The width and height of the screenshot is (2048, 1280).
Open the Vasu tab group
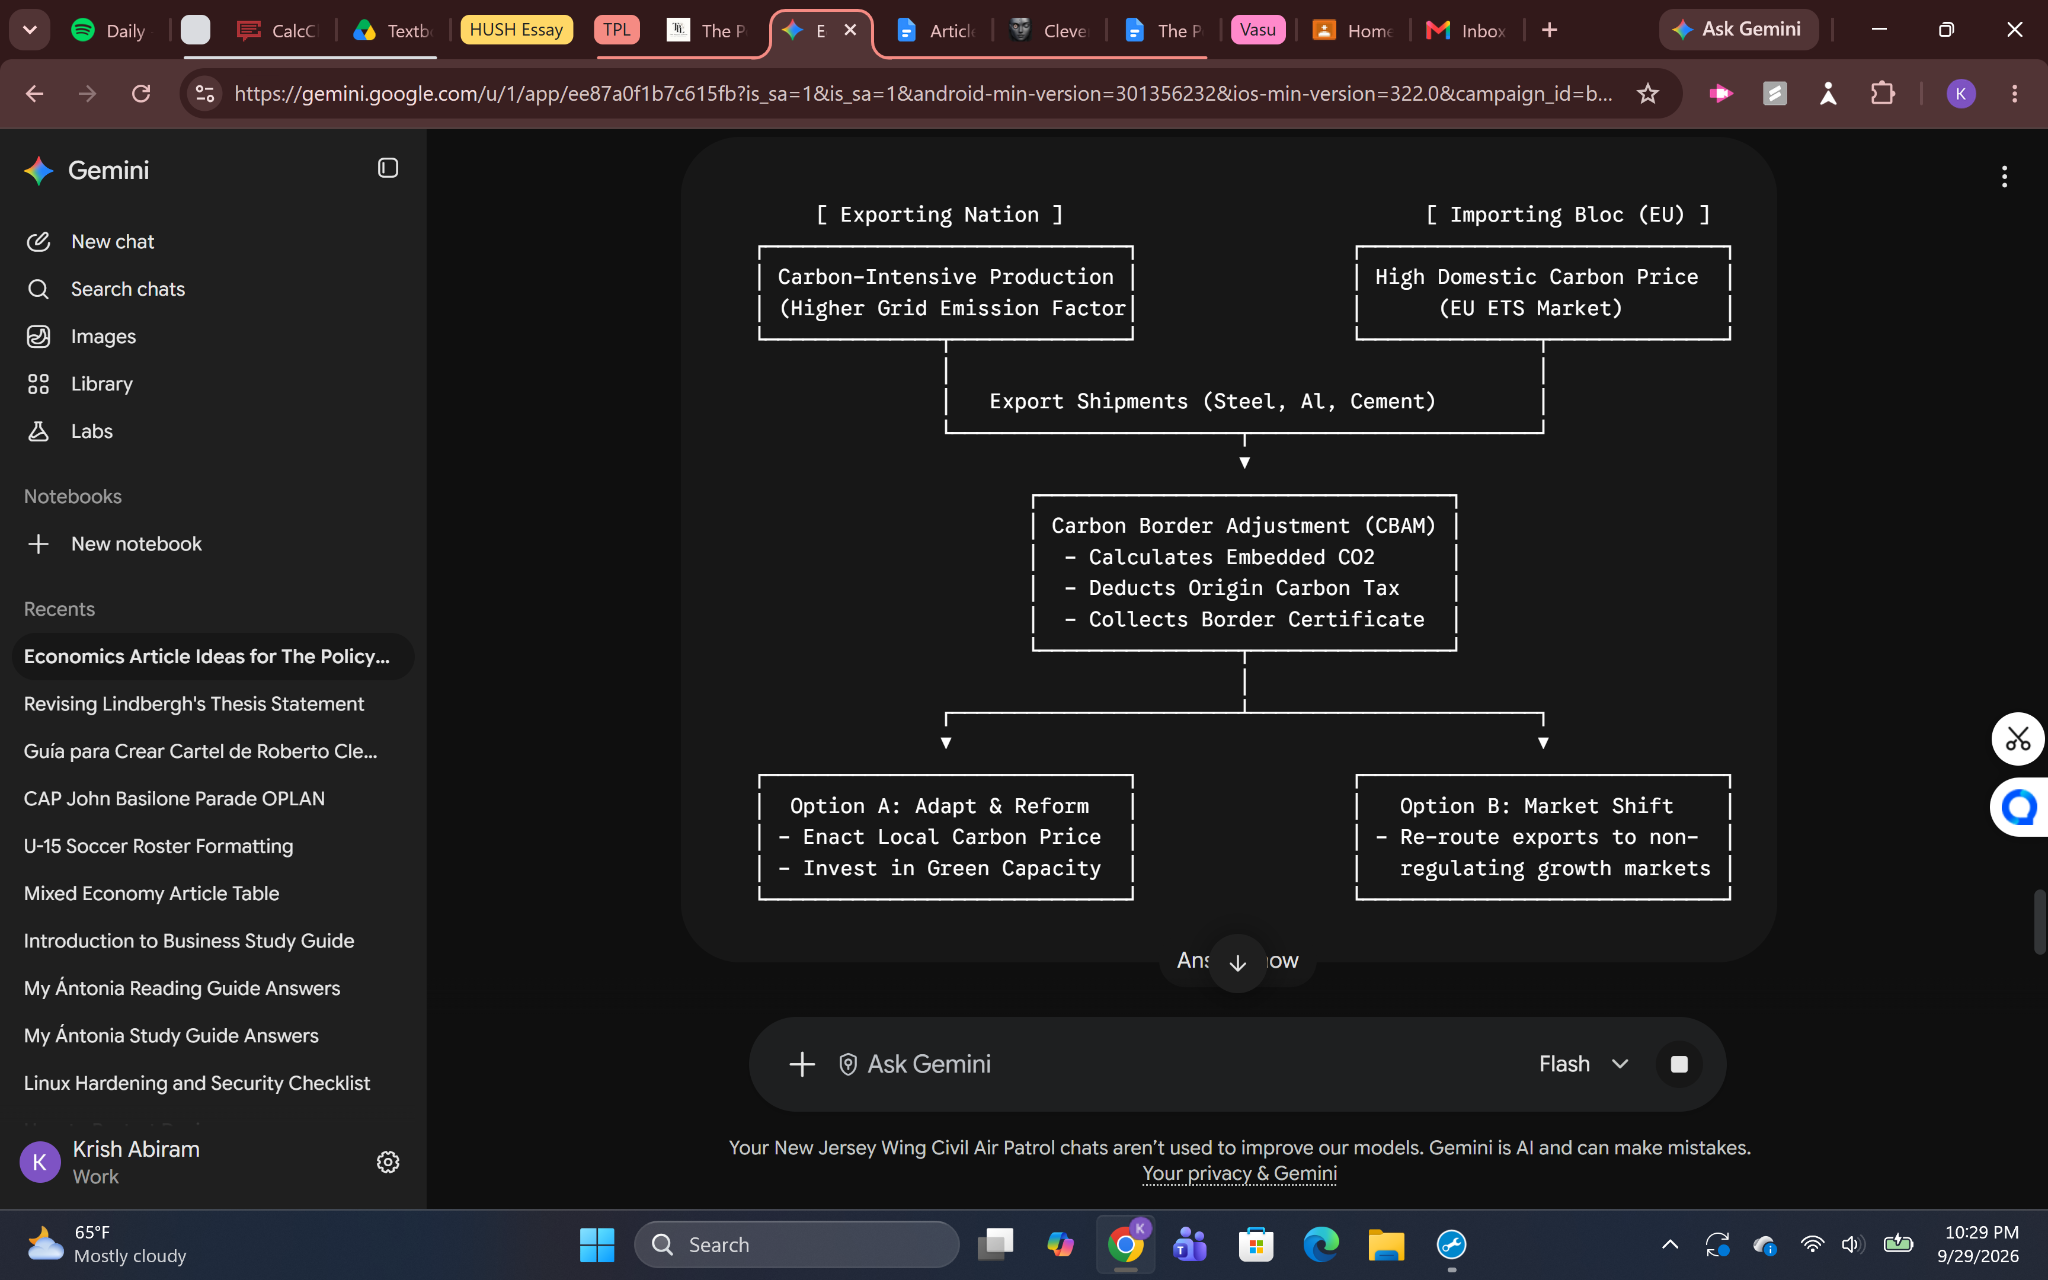tap(1258, 30)
